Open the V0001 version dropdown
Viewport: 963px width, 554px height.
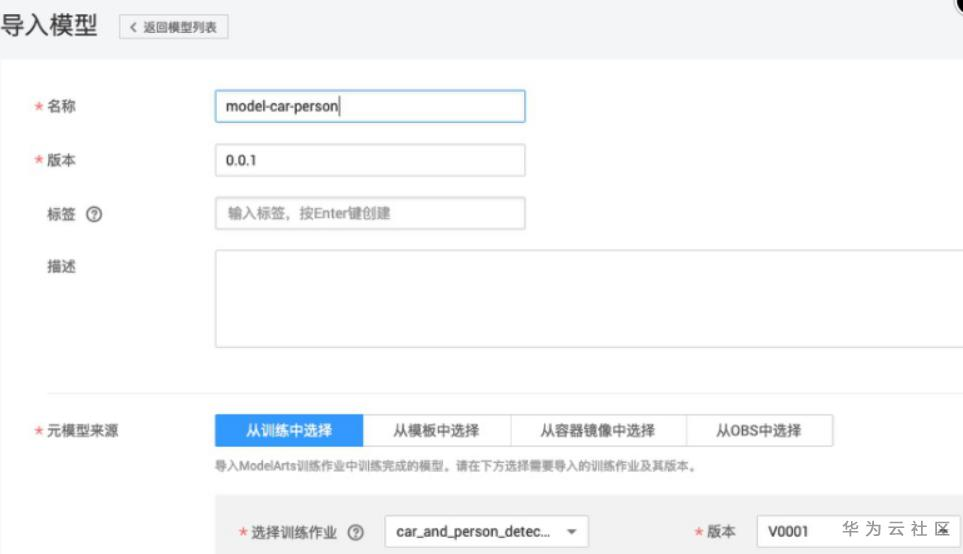click(859, 531)
